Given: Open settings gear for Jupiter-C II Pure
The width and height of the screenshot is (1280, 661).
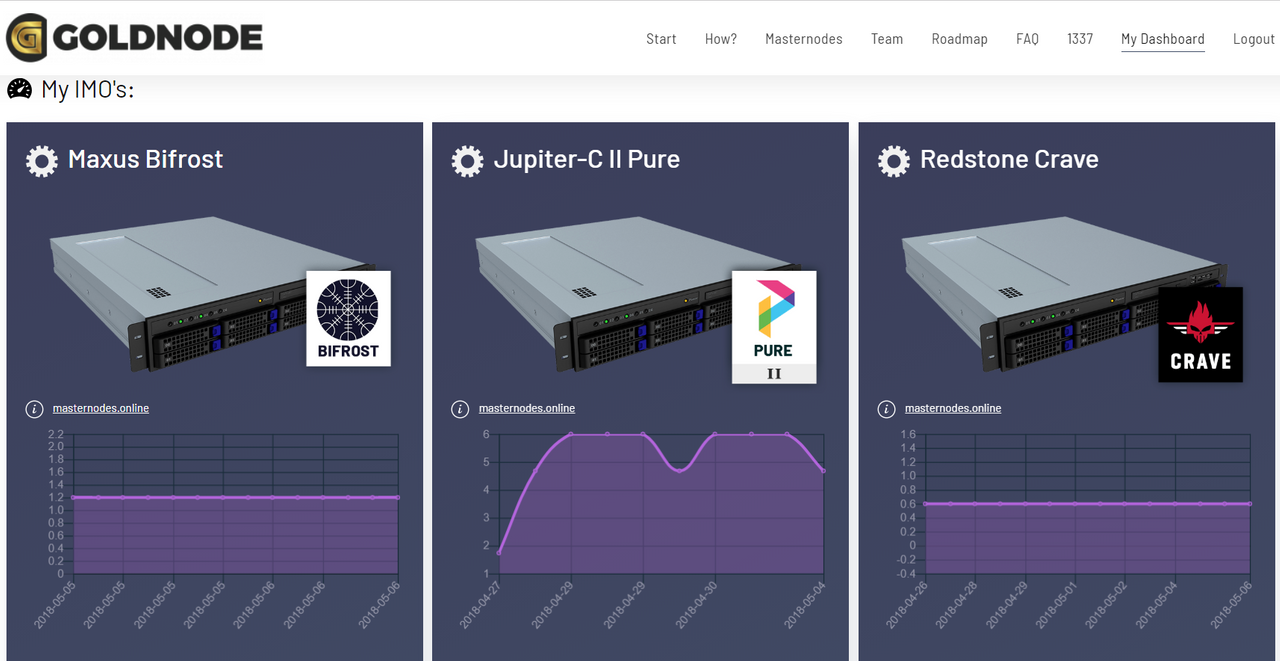Looking at the screenshot, I should coord(468,161).
